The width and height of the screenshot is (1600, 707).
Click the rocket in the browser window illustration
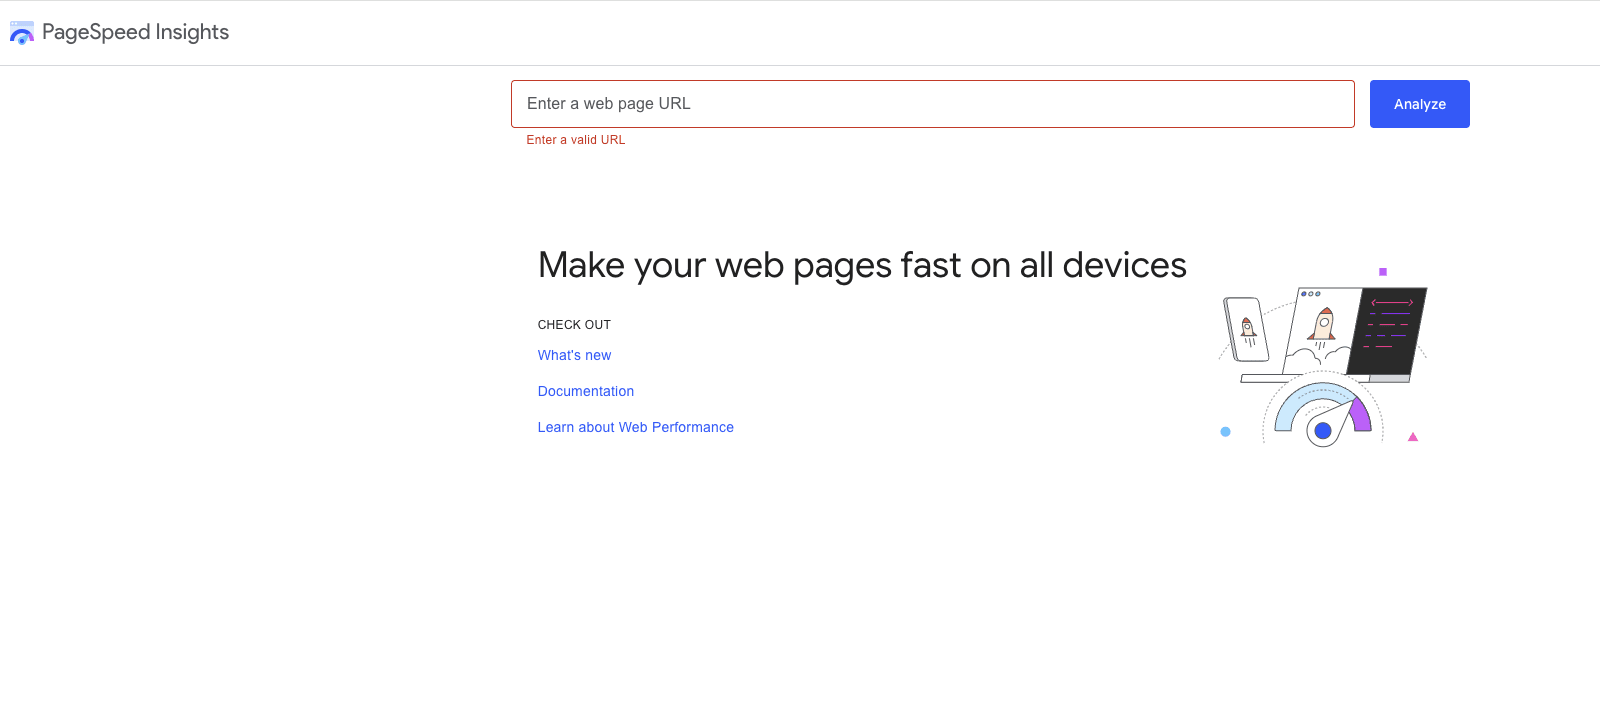click(1323, 325)
